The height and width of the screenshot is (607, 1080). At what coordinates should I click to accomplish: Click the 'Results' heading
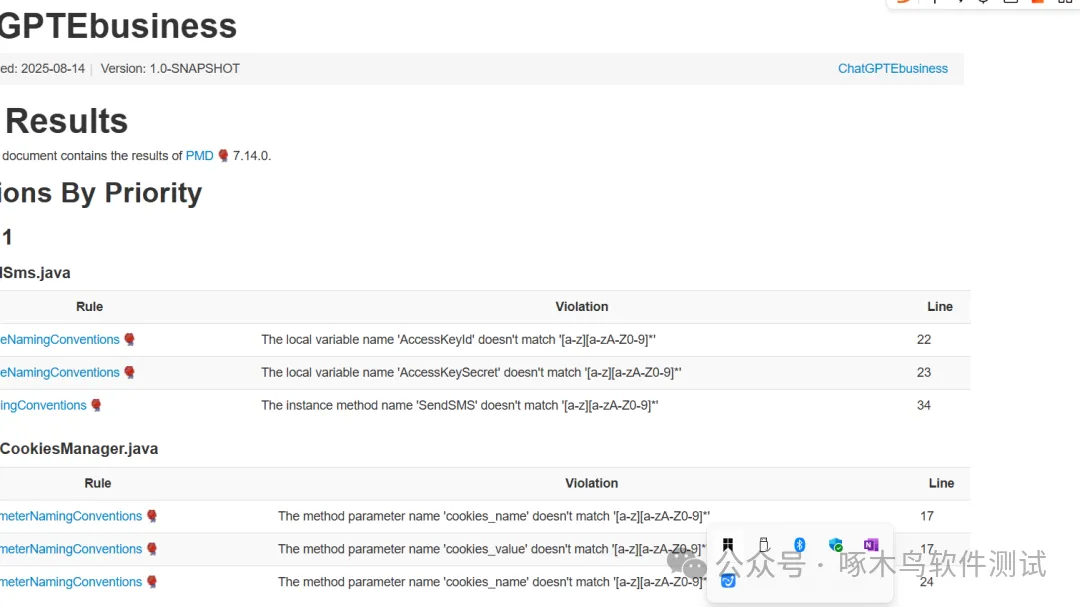tap(66, 121)
